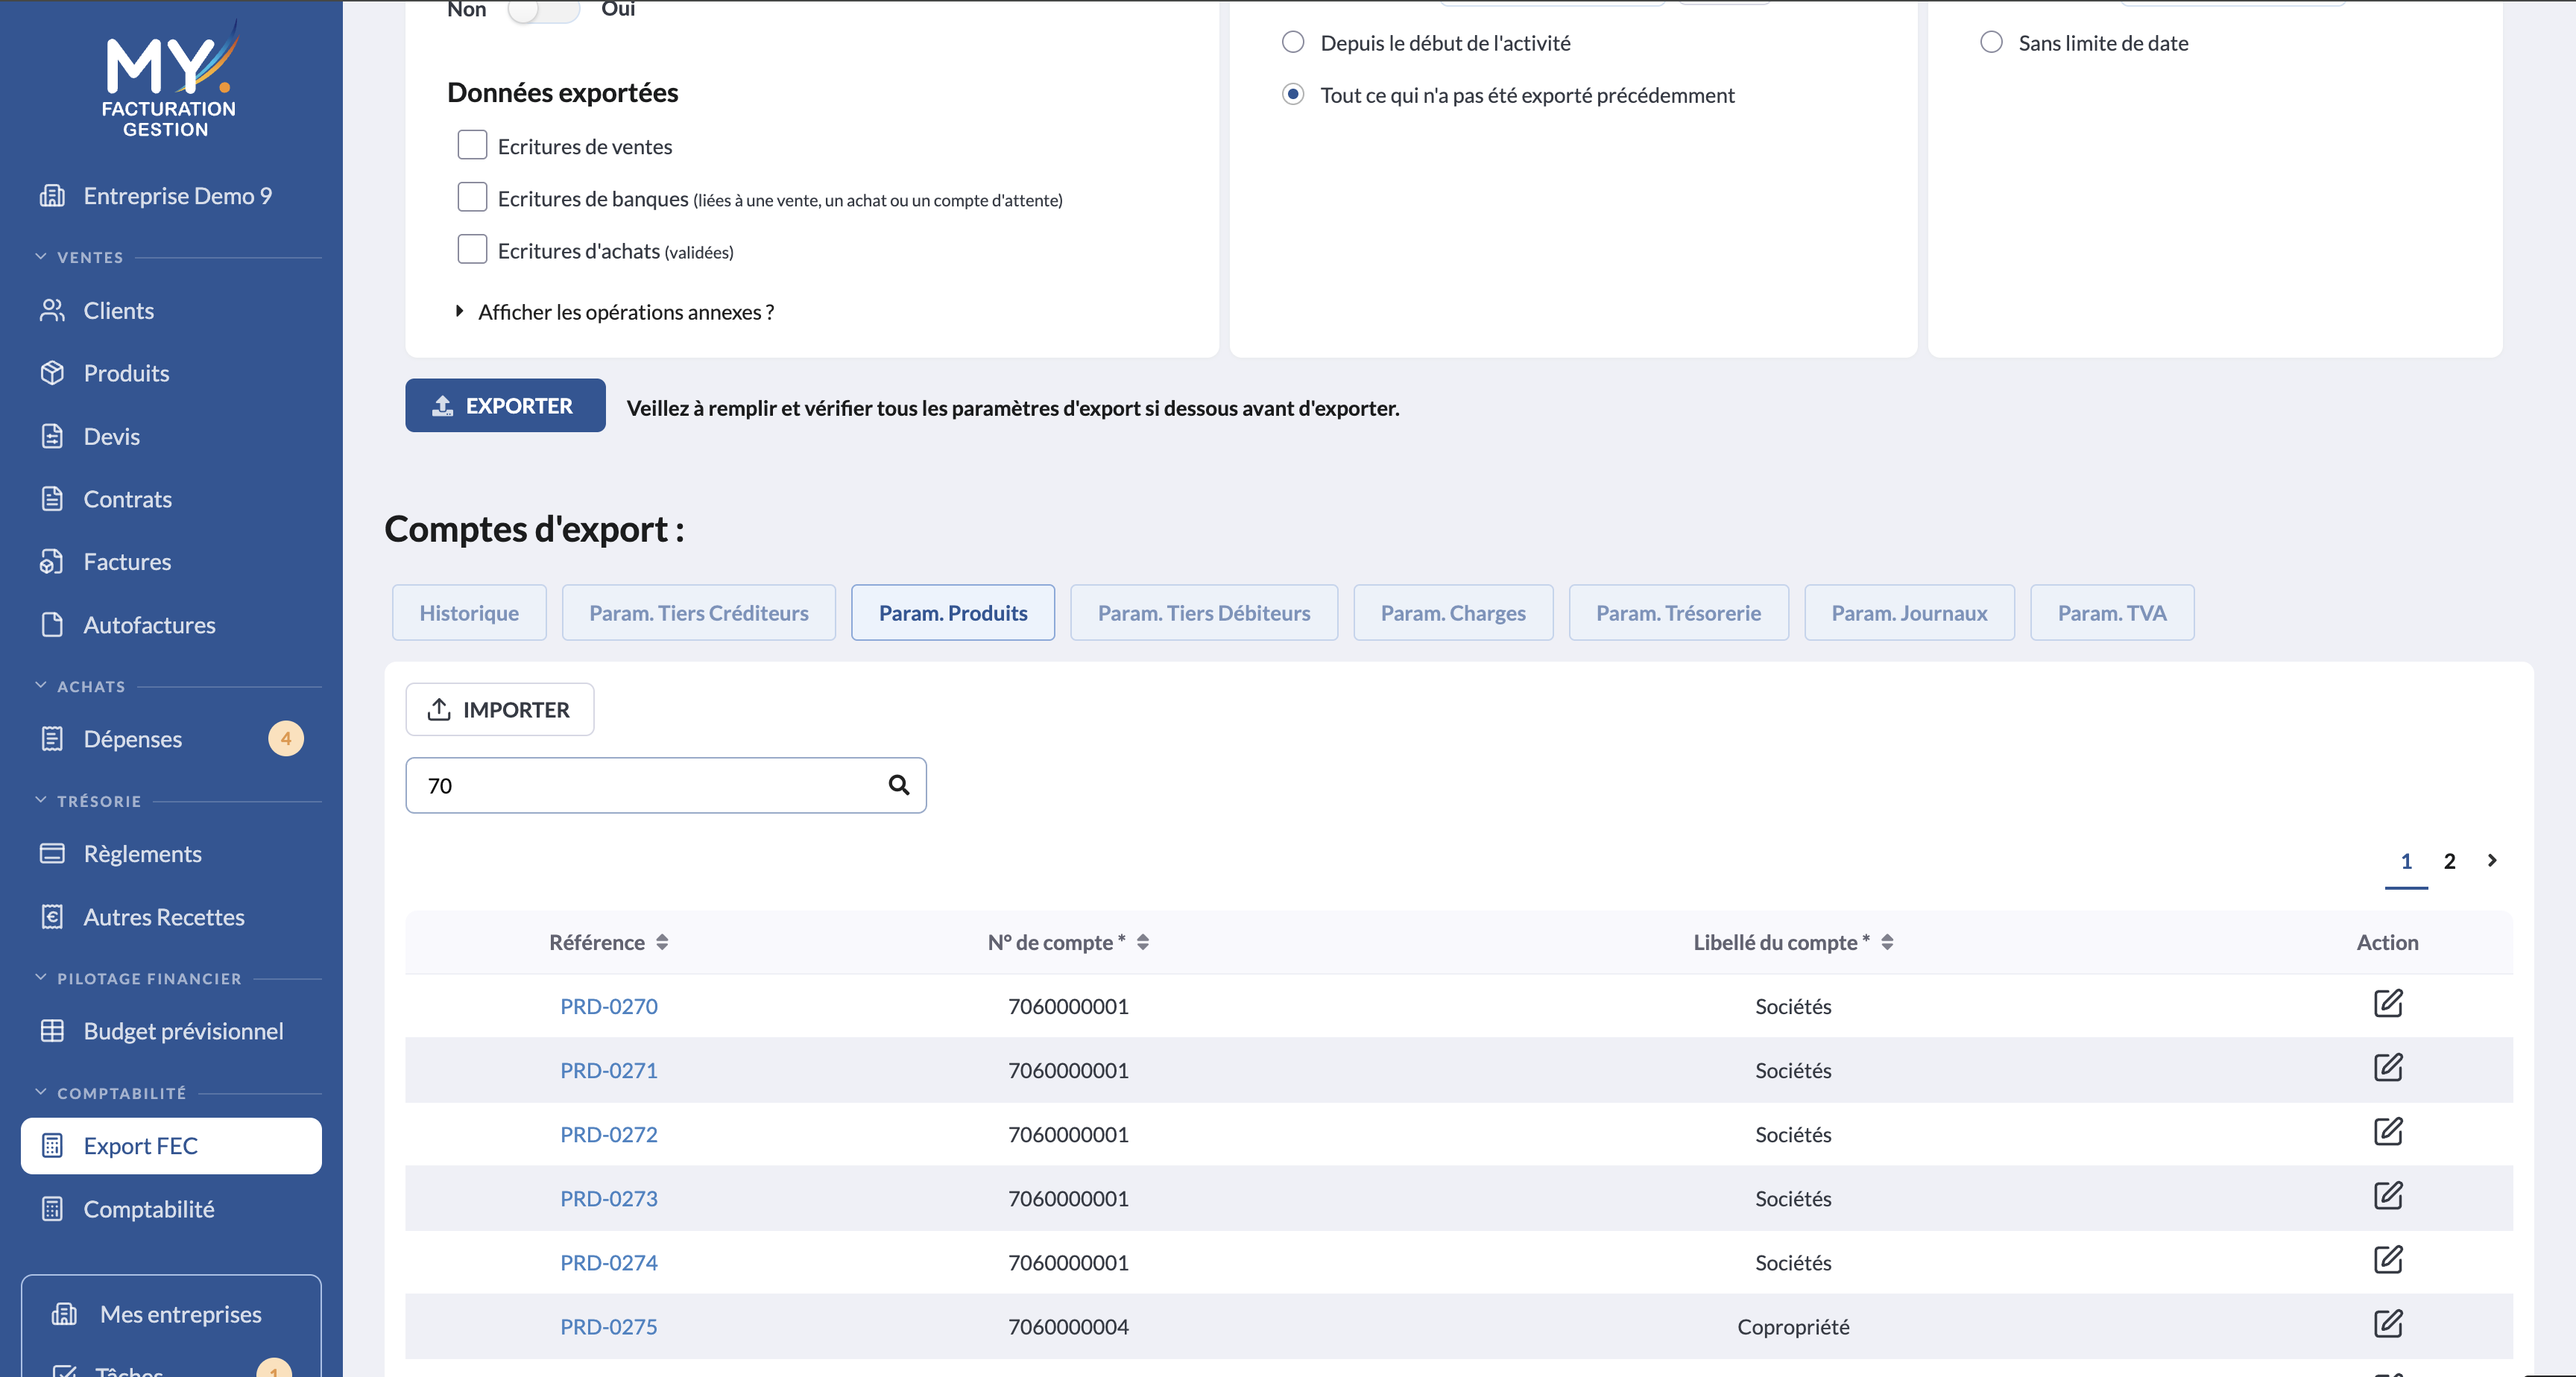Click the Clients people icon
2576x1377 pixels.
click(52, 311)
